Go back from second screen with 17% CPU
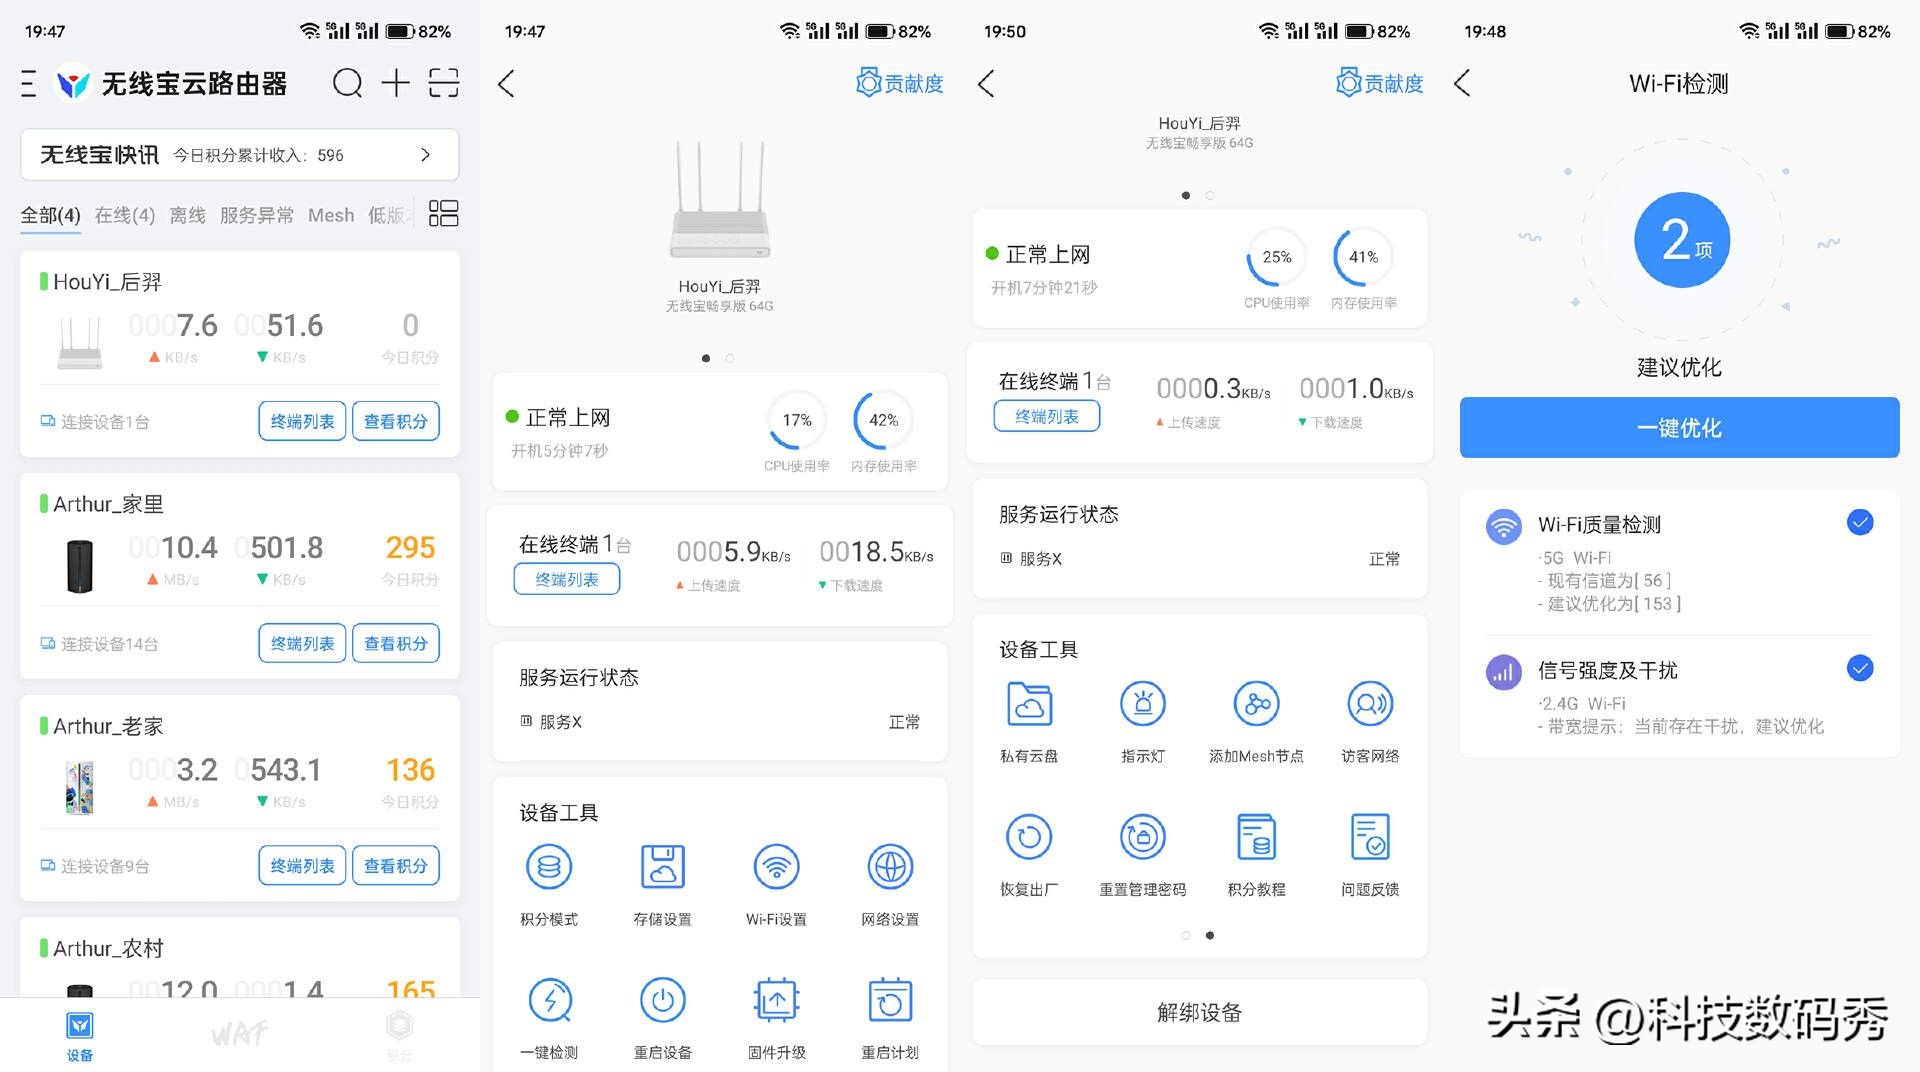Image resolution: width=1920 pixels, height=1072 pixels. click(506, 83)
